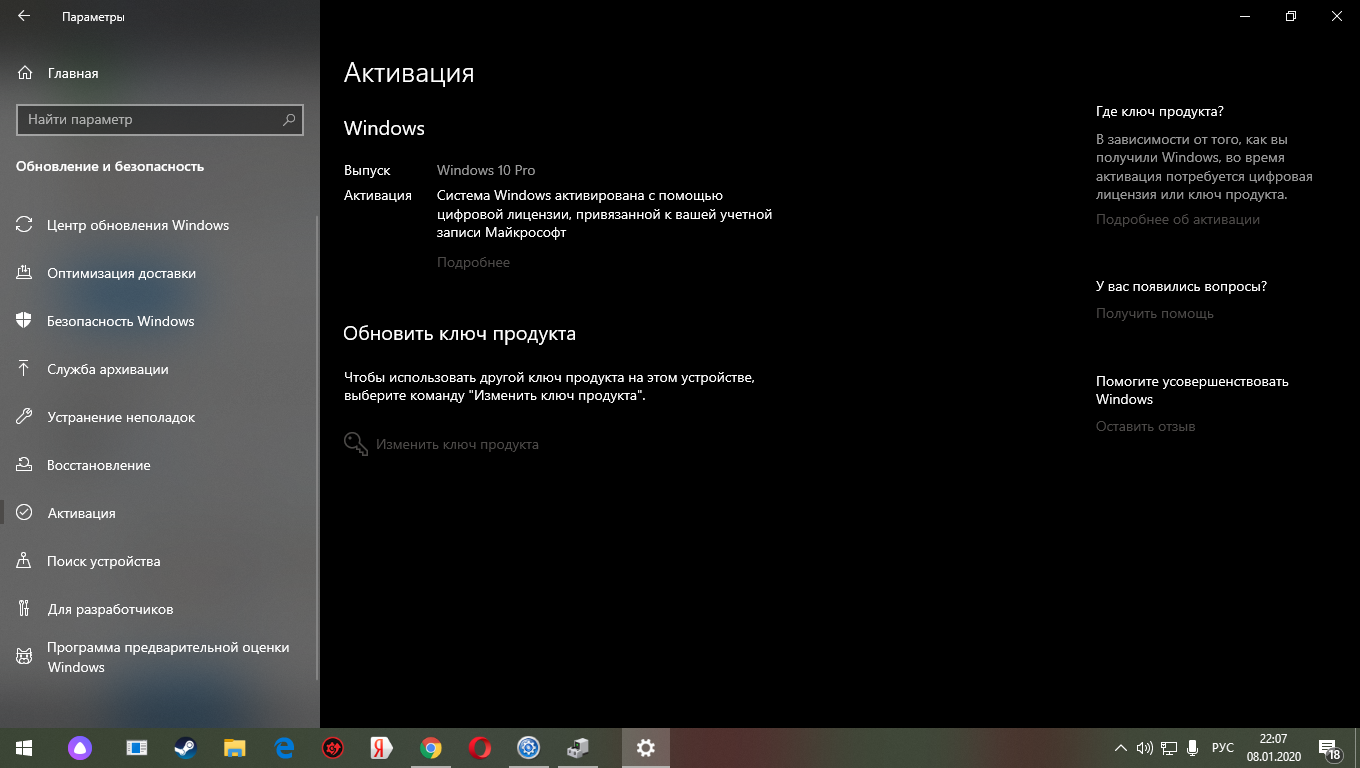Click the Активация heading at page top
Screen dimensions: 1360x768
[409, 73]
